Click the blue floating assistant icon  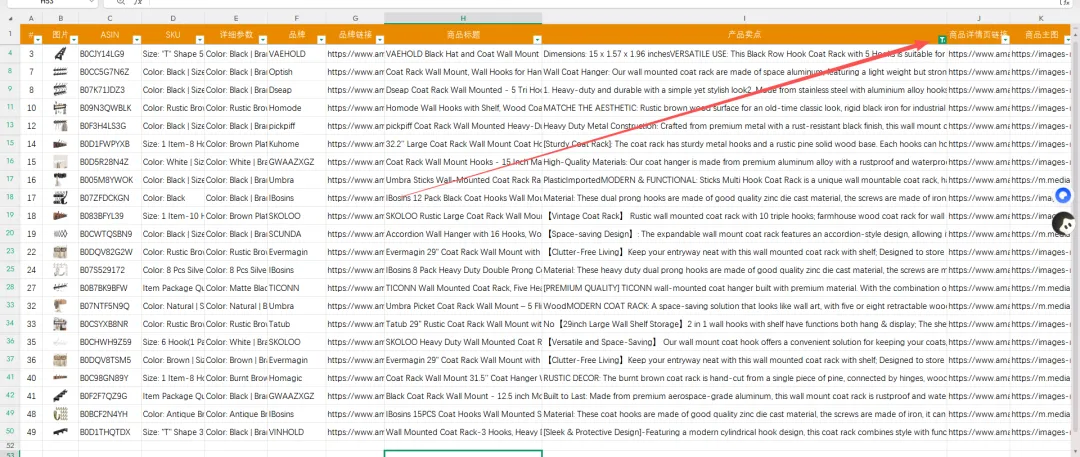tap(1063, 196)
